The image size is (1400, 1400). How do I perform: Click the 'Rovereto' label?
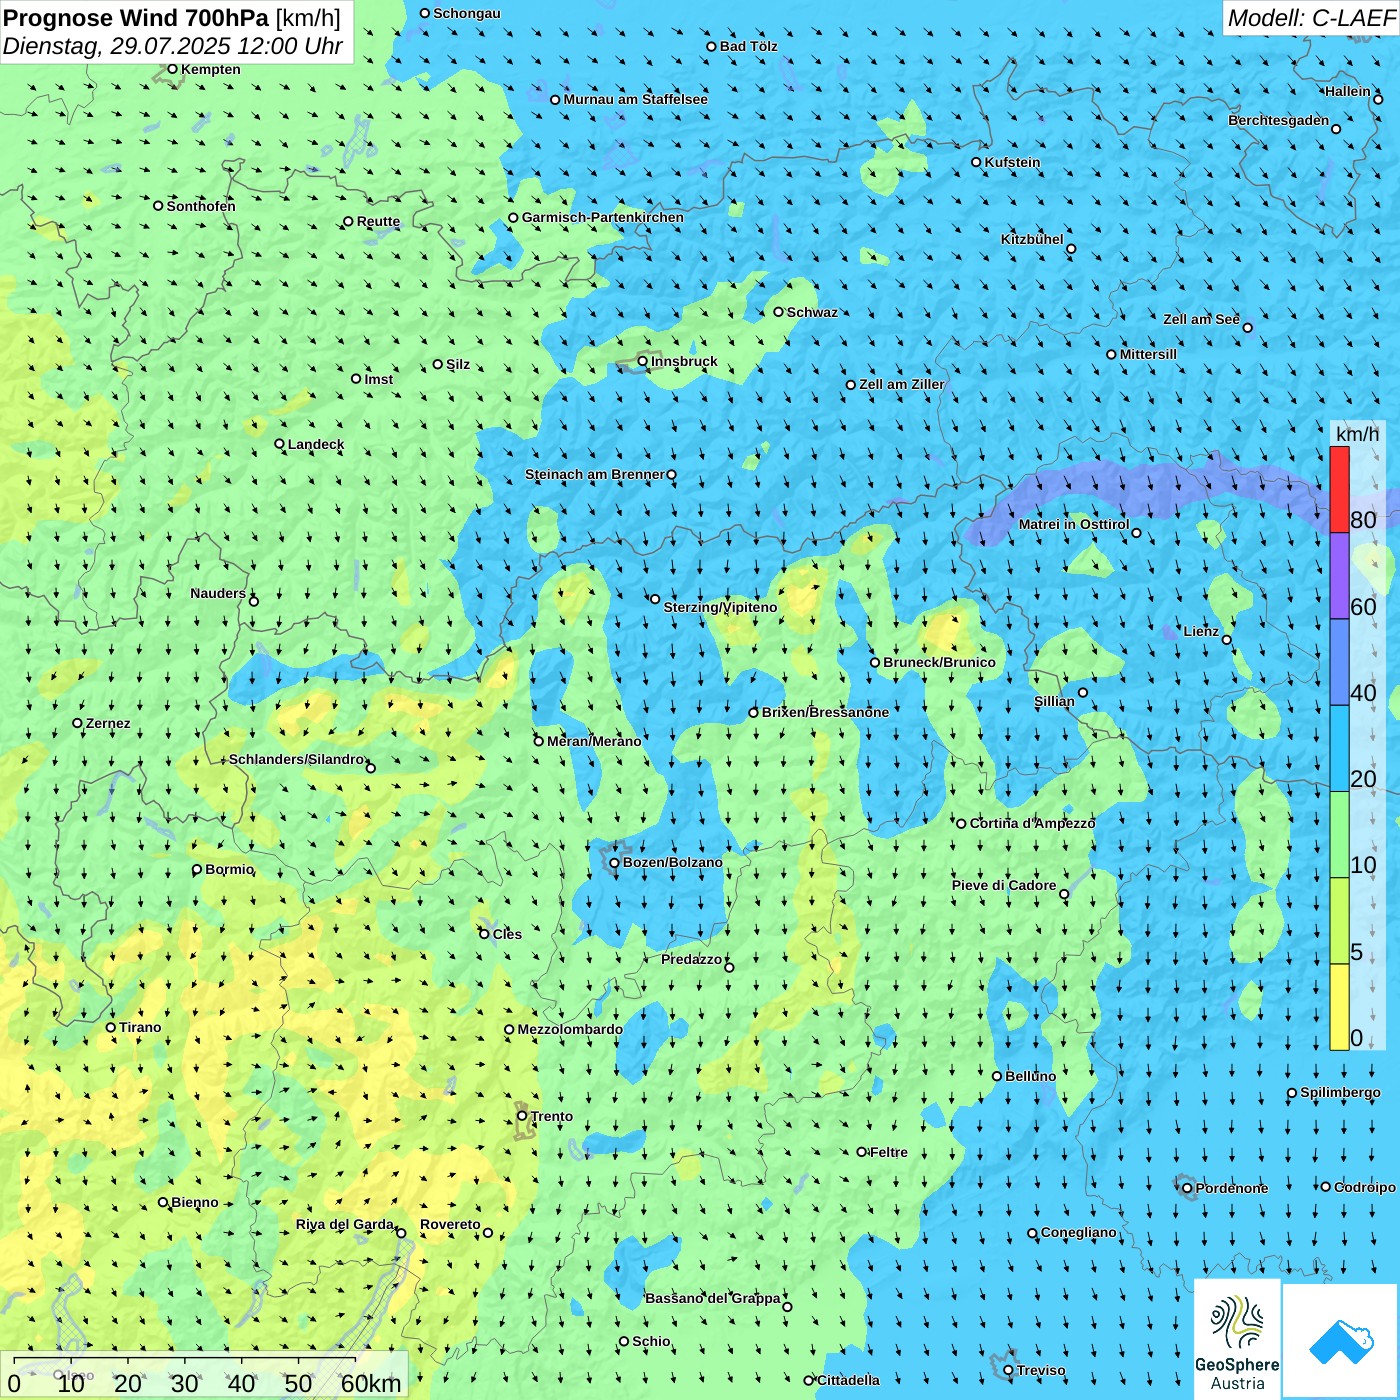450,1224
